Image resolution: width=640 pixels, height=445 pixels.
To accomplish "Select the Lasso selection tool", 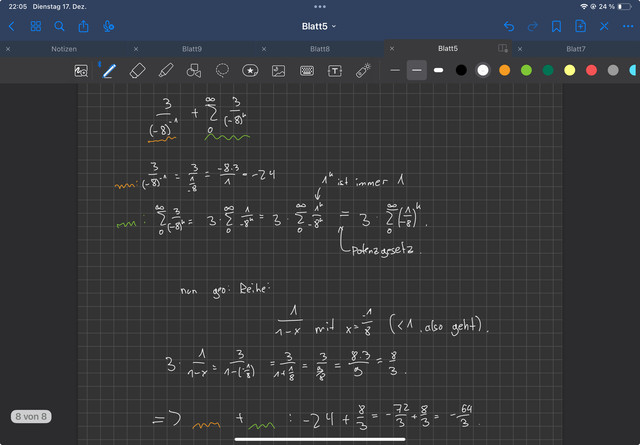I will tap(222, 71).
